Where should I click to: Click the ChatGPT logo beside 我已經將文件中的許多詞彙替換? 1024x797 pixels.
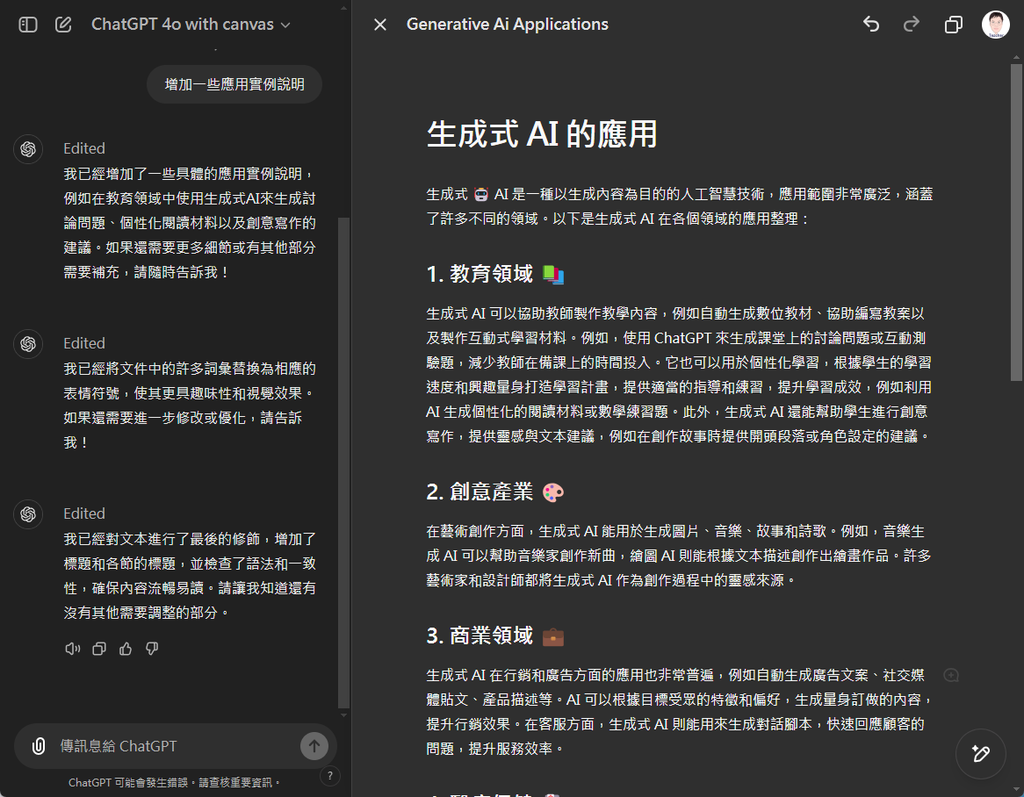tap(28, 344)
